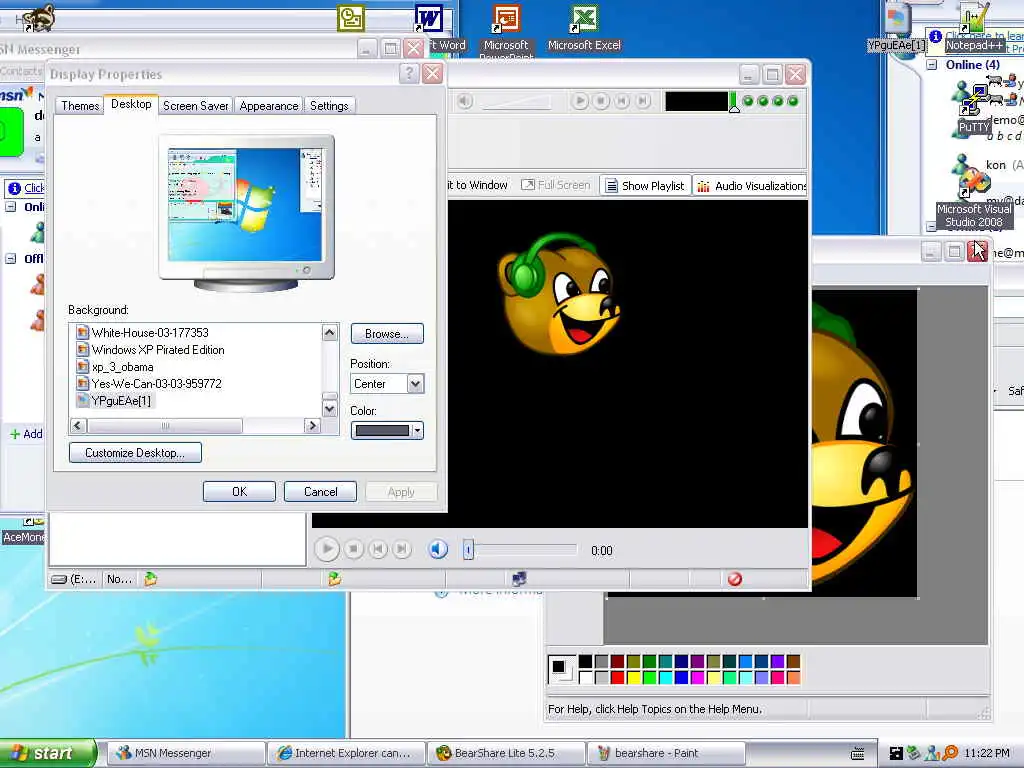Click background list scroll up arrow
Image resolution: width=1024 pixels, height=768 pixels.
coord(330,332)
